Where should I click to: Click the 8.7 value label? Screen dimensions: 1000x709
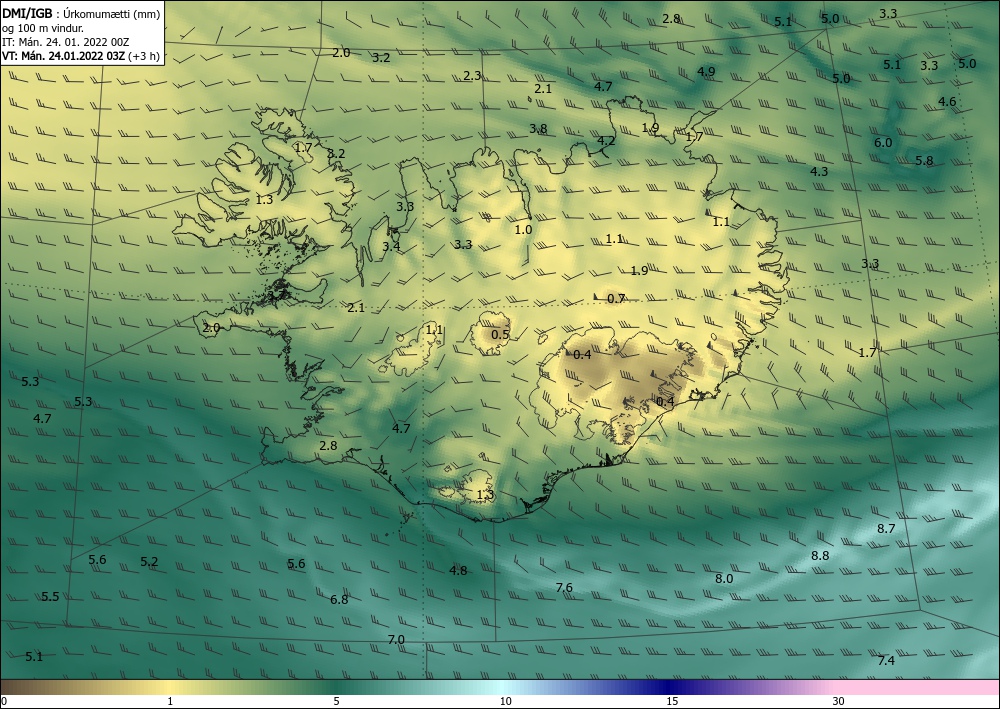click(x=886, y=529)
